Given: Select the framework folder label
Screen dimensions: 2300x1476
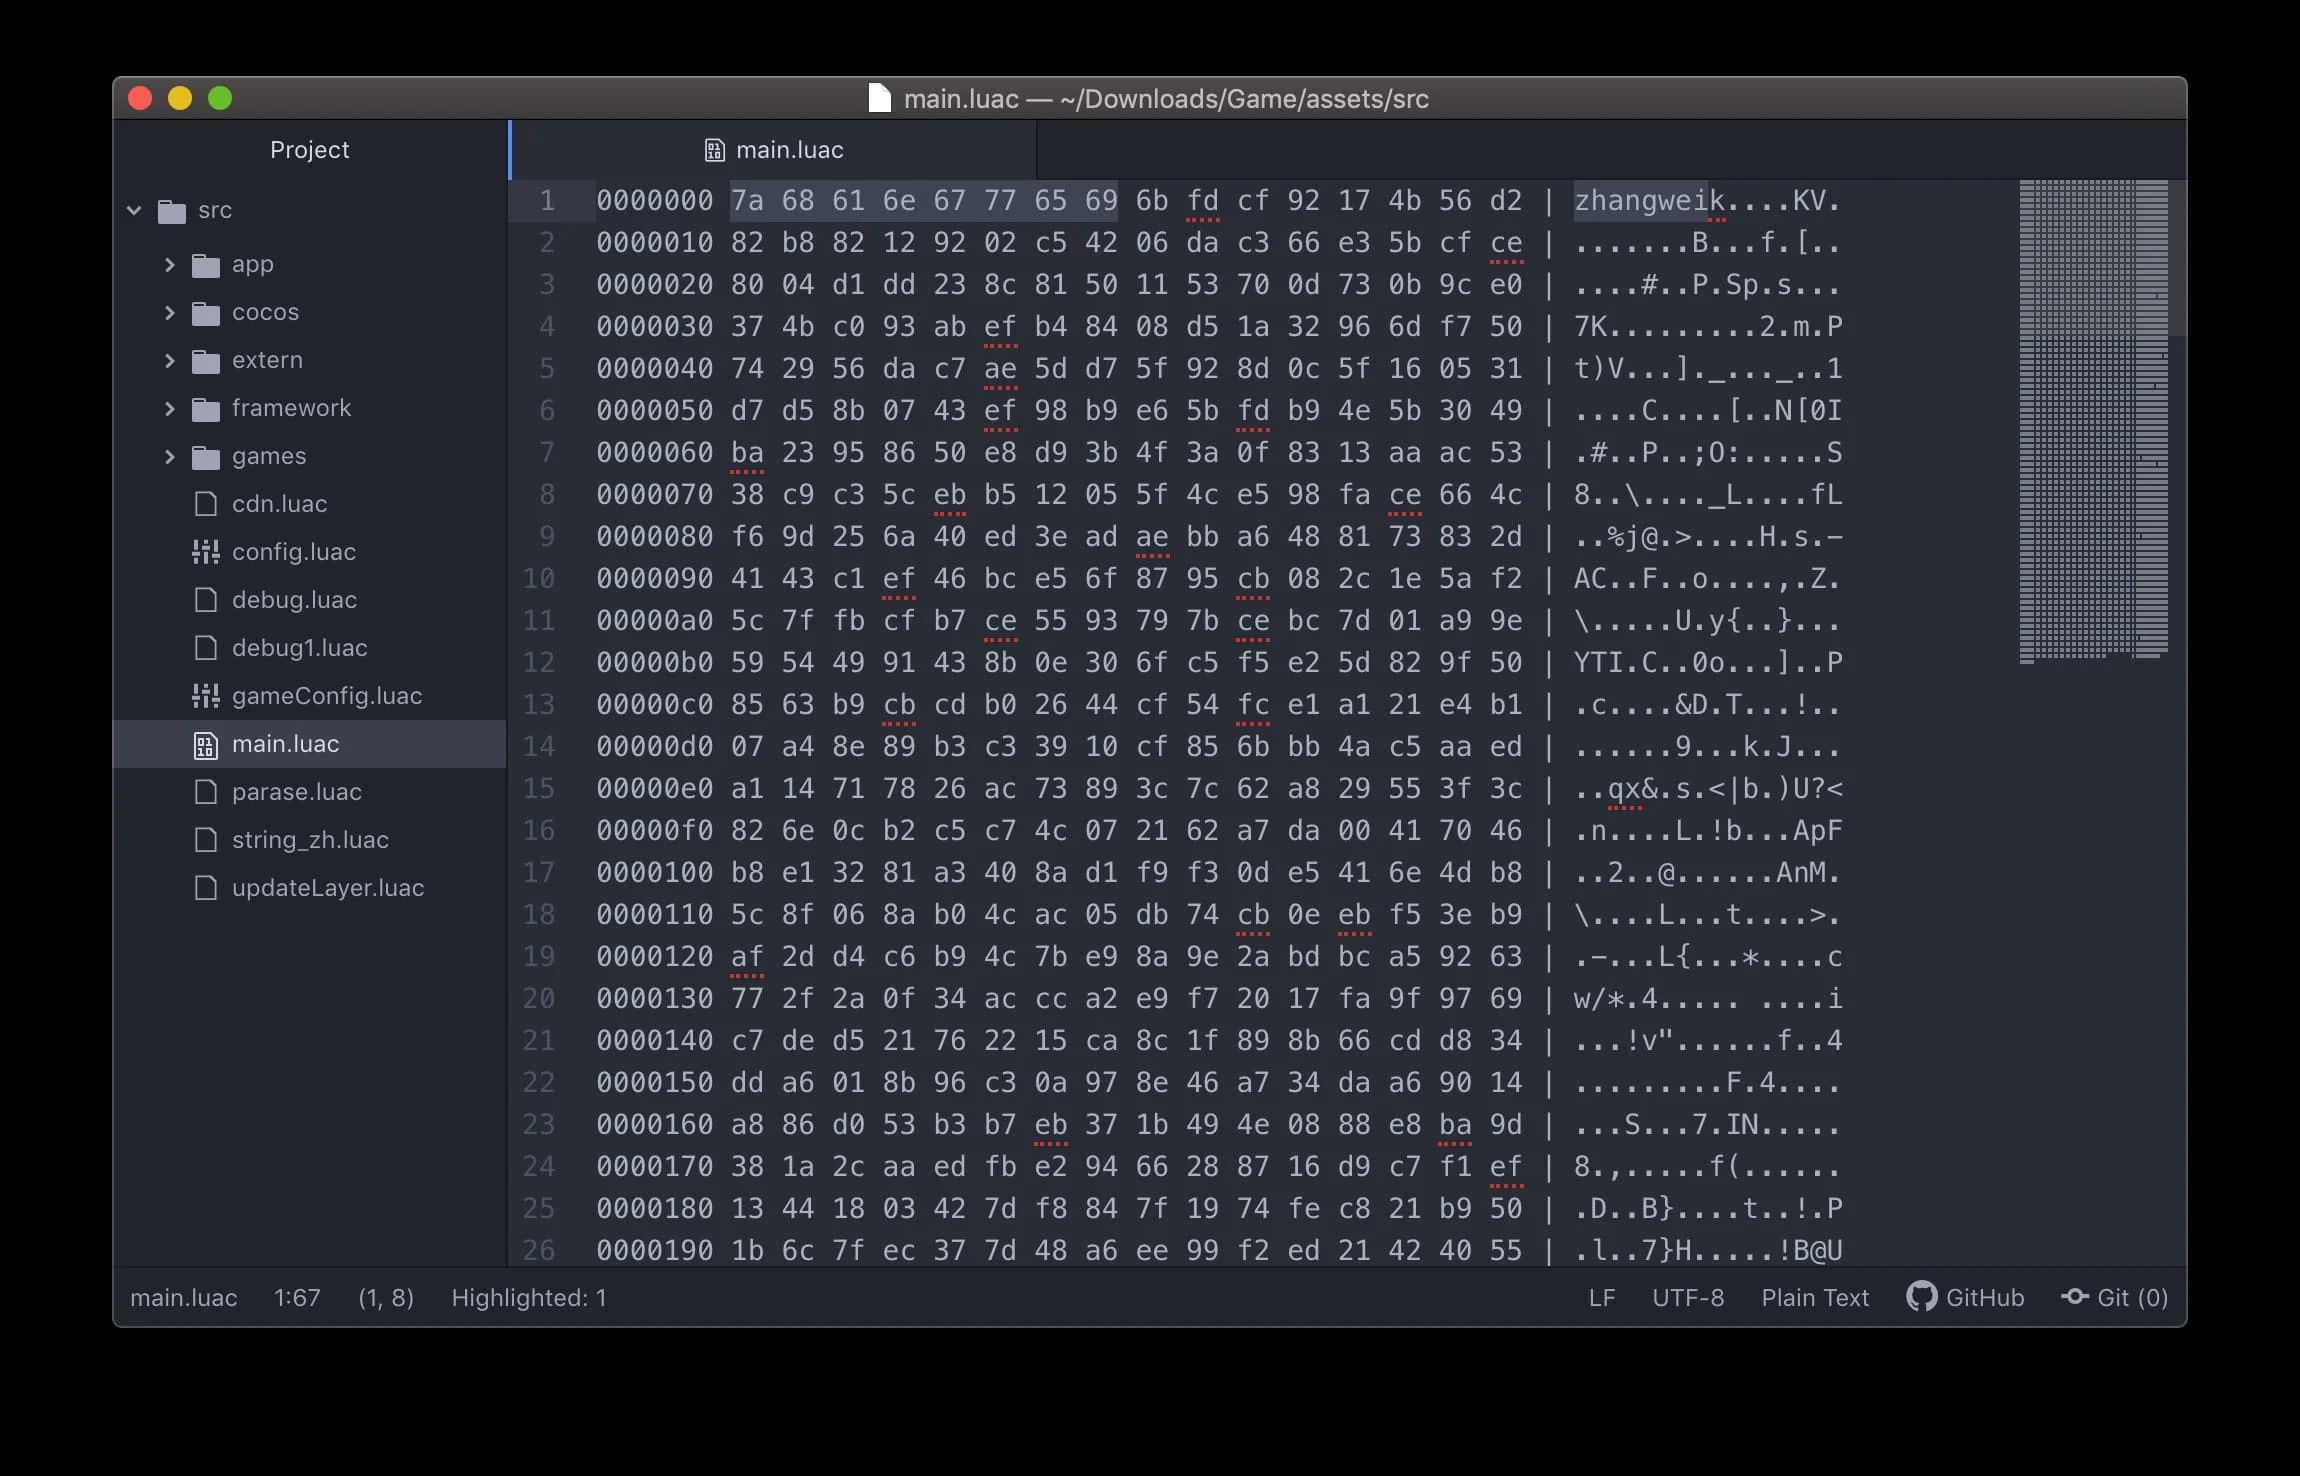Looking at the screenshot, I should [x=291, y=408].
